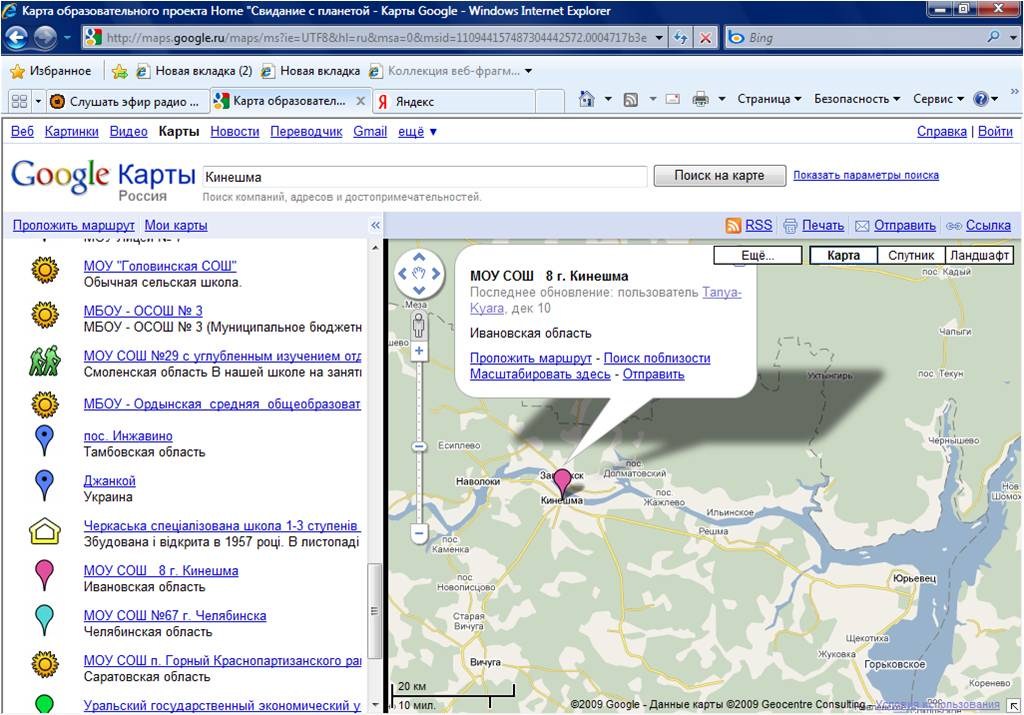Open the address bar history dropdown
This screenshot has height=715, width=1024.
[x=660, y=38]
